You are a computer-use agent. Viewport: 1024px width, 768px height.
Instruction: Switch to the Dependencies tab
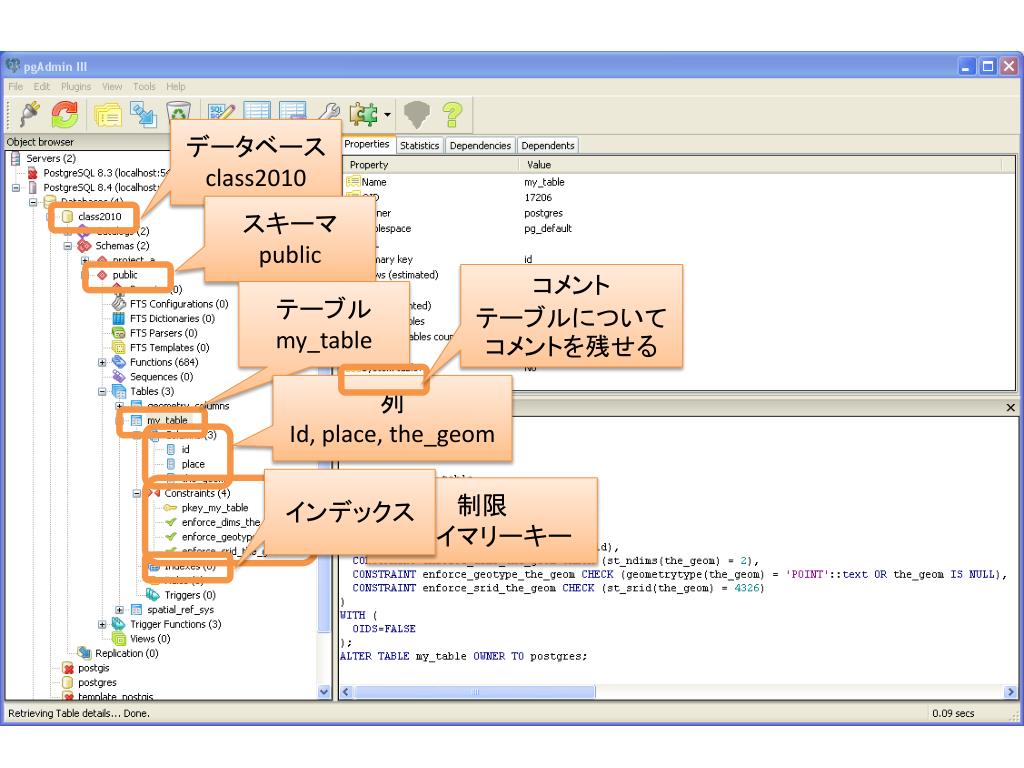480,146
